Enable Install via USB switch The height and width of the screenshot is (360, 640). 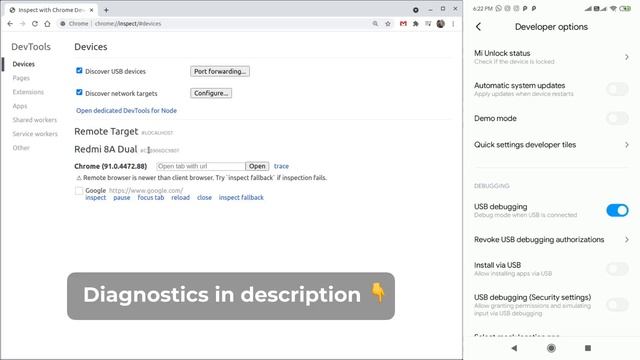(617, 269)
